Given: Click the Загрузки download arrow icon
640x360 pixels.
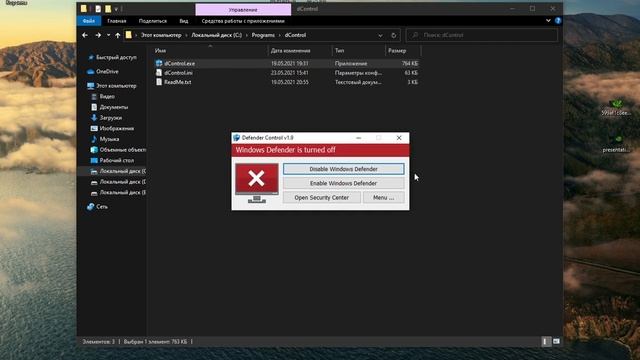Looking at the screenshot, I should 94,118.
